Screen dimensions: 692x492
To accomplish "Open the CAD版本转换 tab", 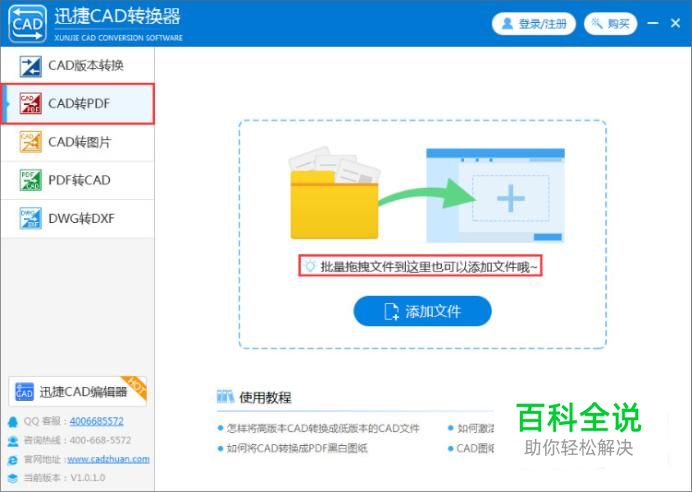I will click(78, 66).
